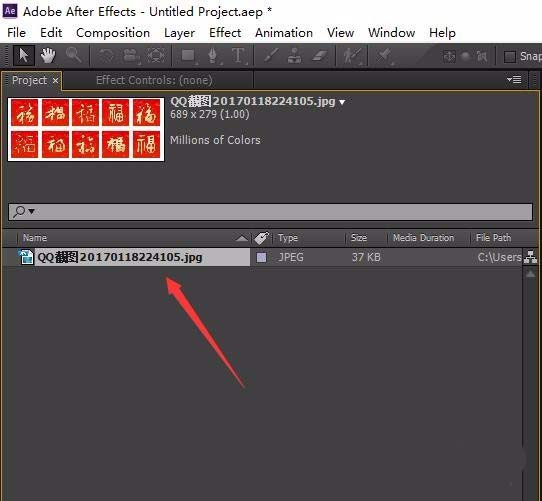Image resolution: width=542 pixels, height=501 pixels.
Task: Click the label color swatch for the JPEG
Action: pyautogui.click(x=262, y=257)
